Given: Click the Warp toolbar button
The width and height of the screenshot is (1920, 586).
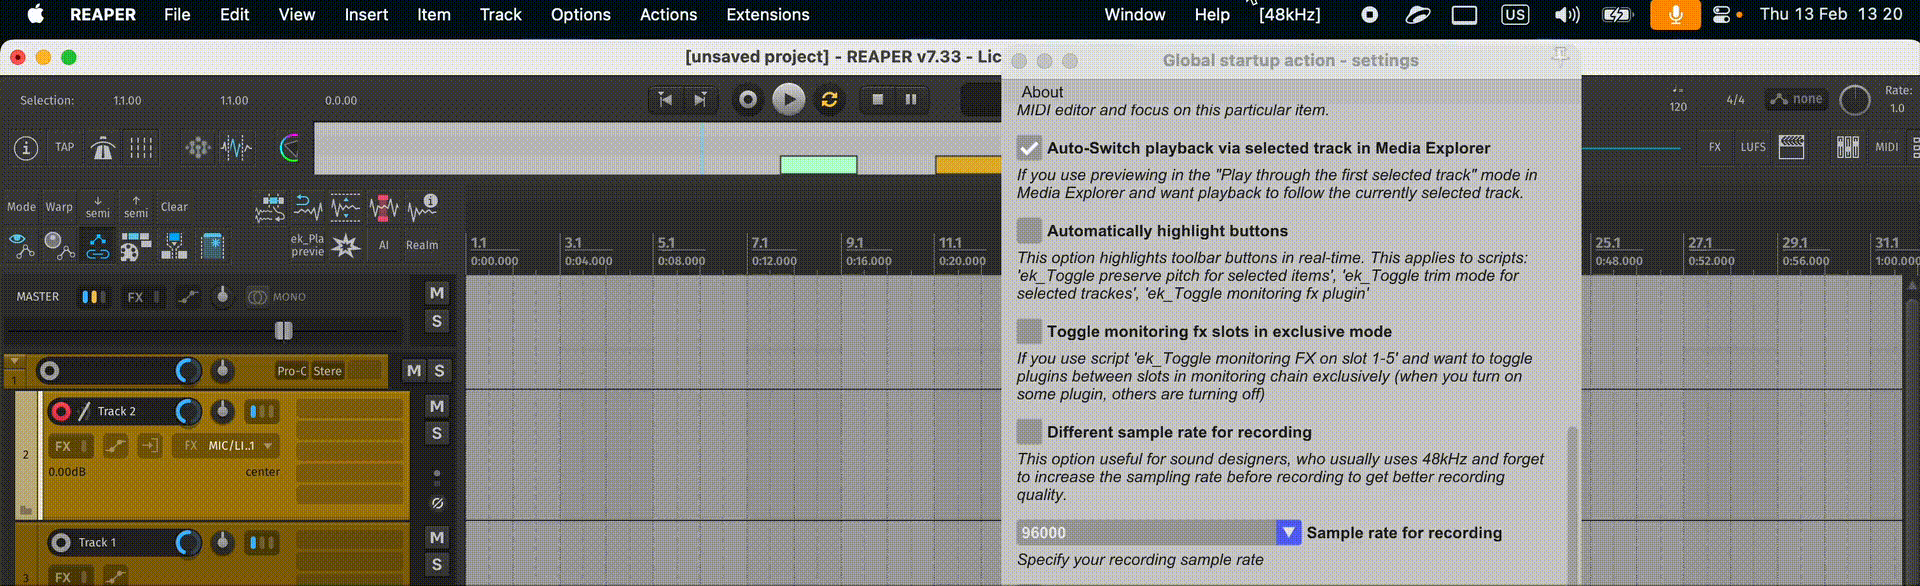Looking at the screenshot, I should 59,207.
